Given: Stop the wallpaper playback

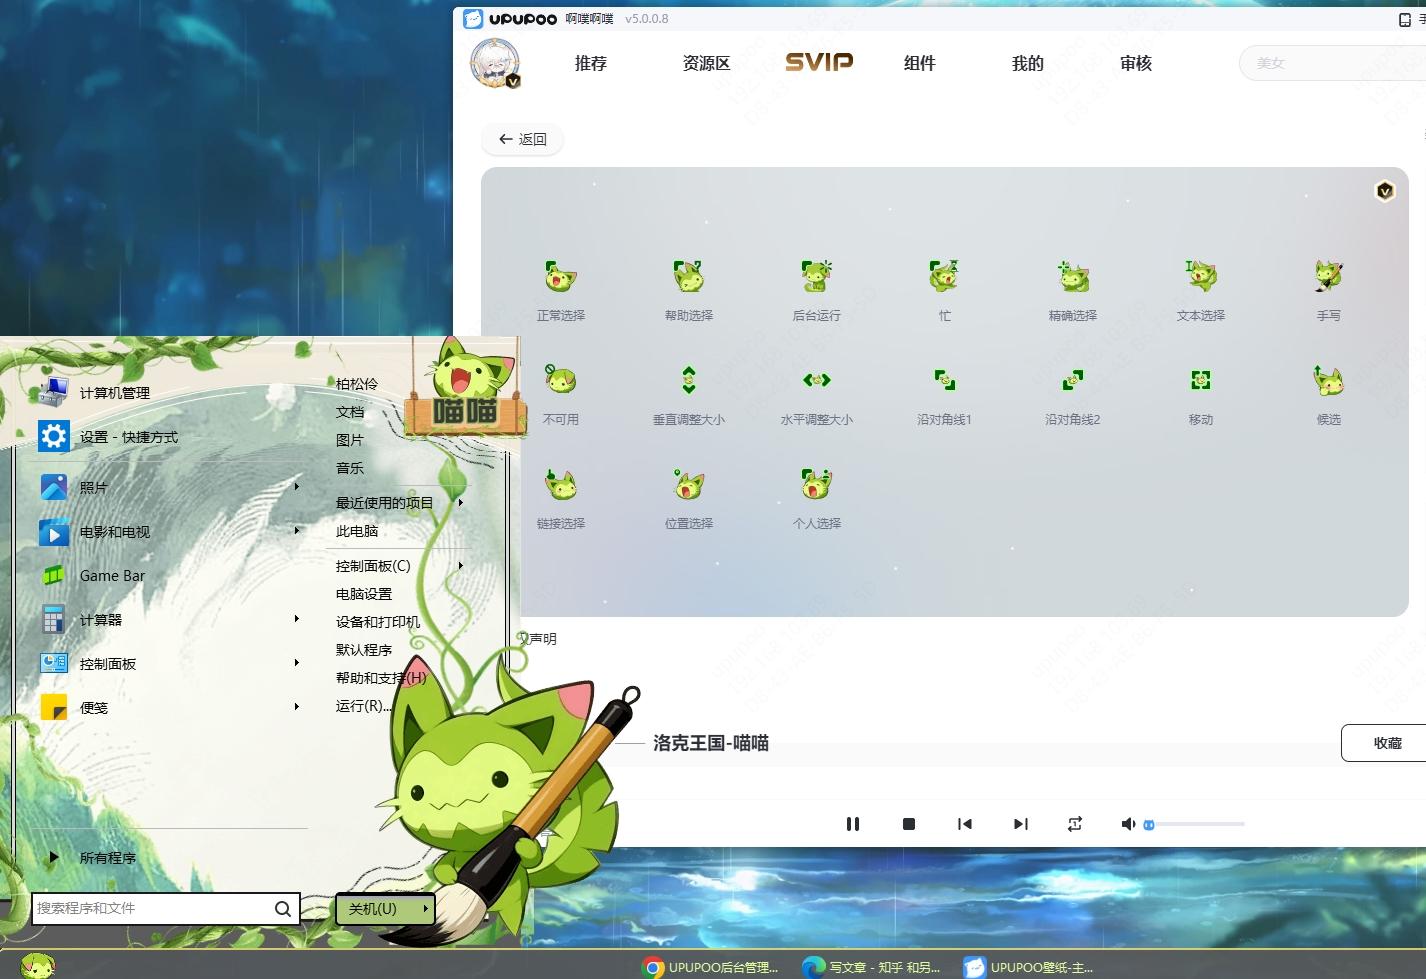Looking at the screenshot, I should 909,824.
